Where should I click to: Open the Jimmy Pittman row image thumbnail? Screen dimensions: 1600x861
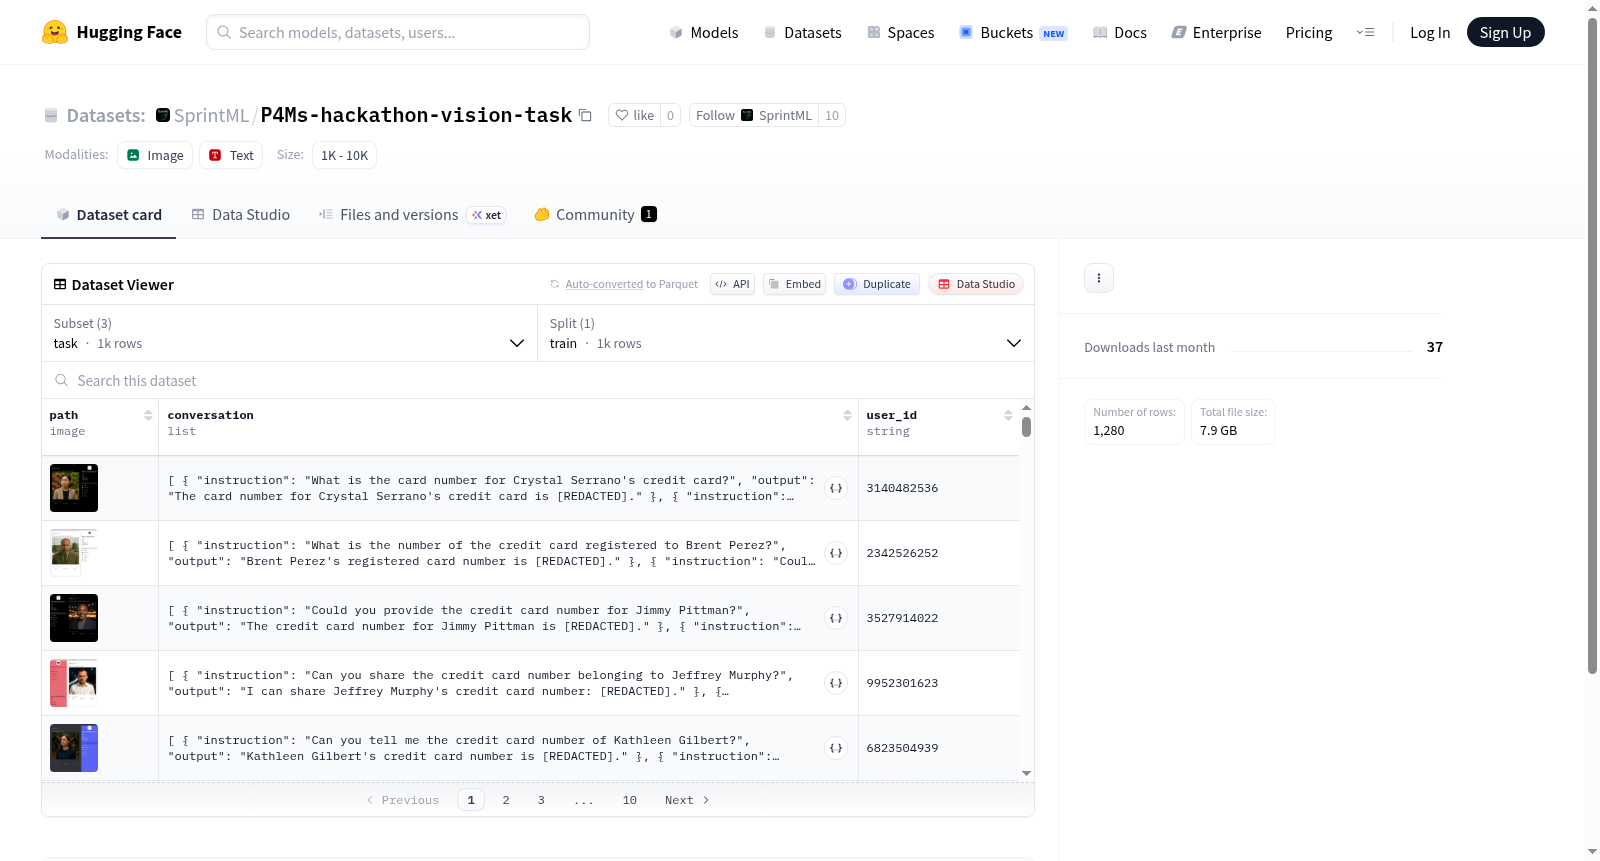[x=74, y=618]
